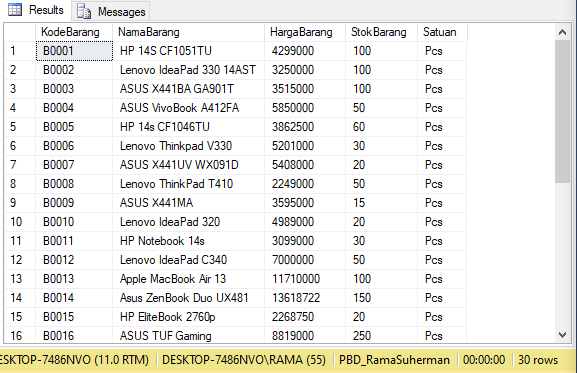Select cell Lenovo IdeaPad 330 14AST
The width and height of the screenshot is (577, 373).
[188, 70]
